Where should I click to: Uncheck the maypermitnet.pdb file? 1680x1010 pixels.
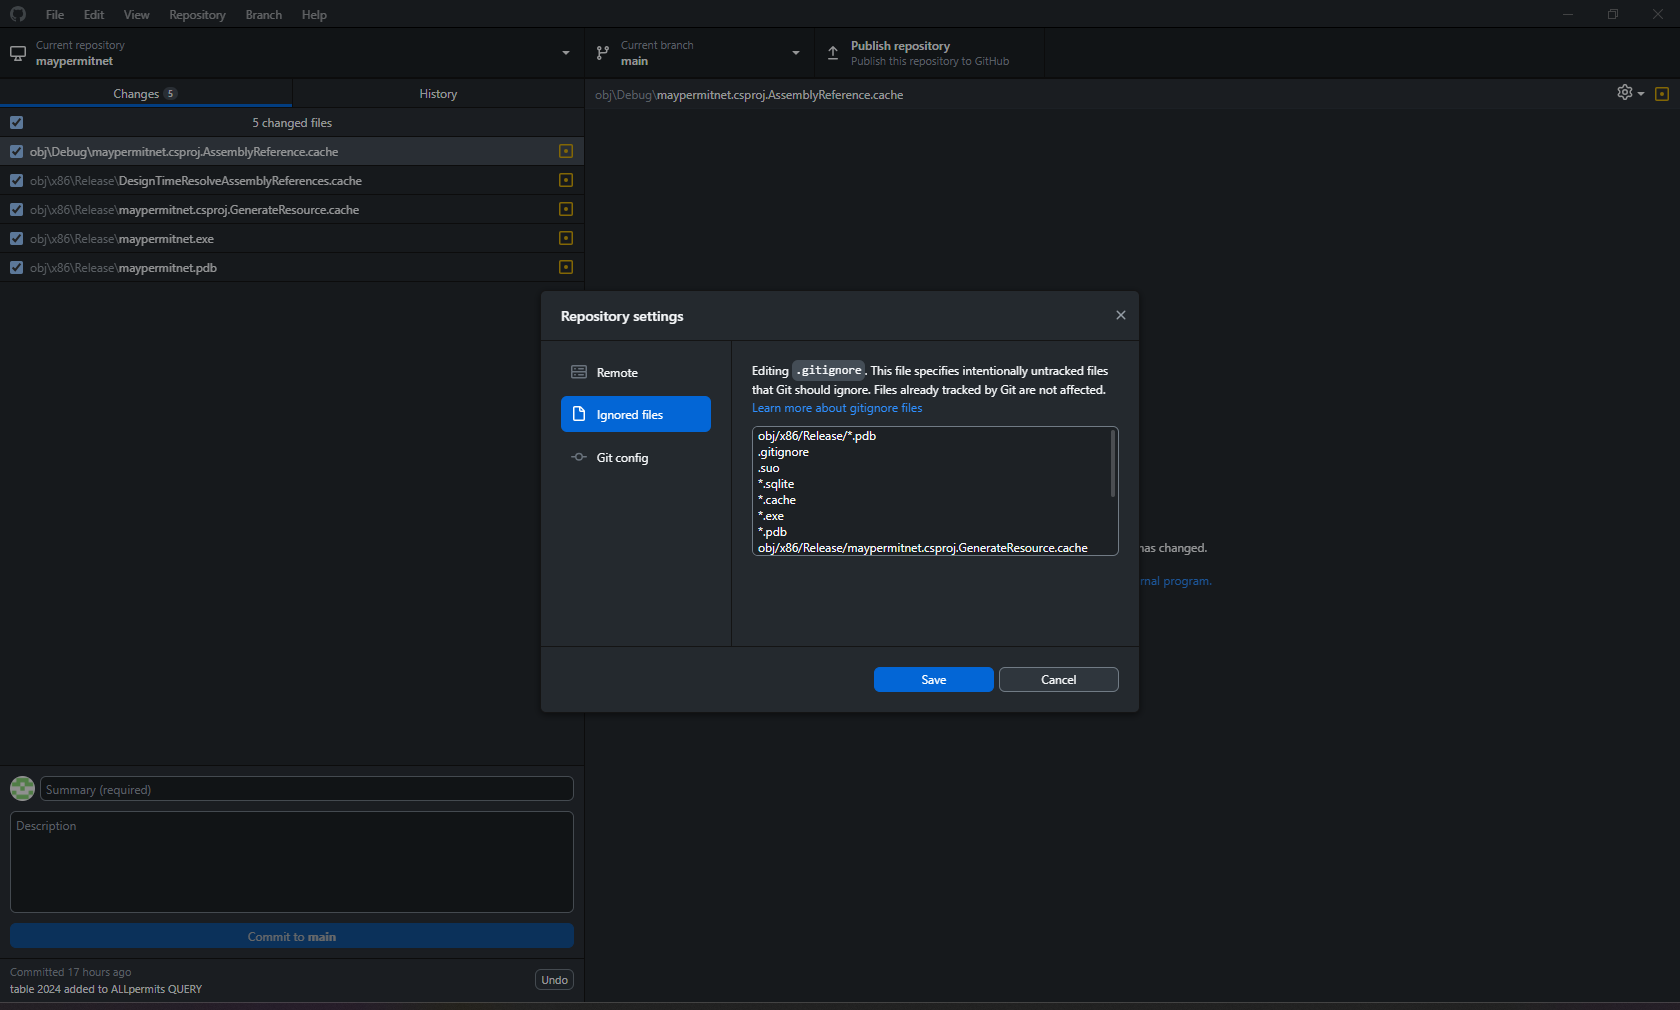16,267
